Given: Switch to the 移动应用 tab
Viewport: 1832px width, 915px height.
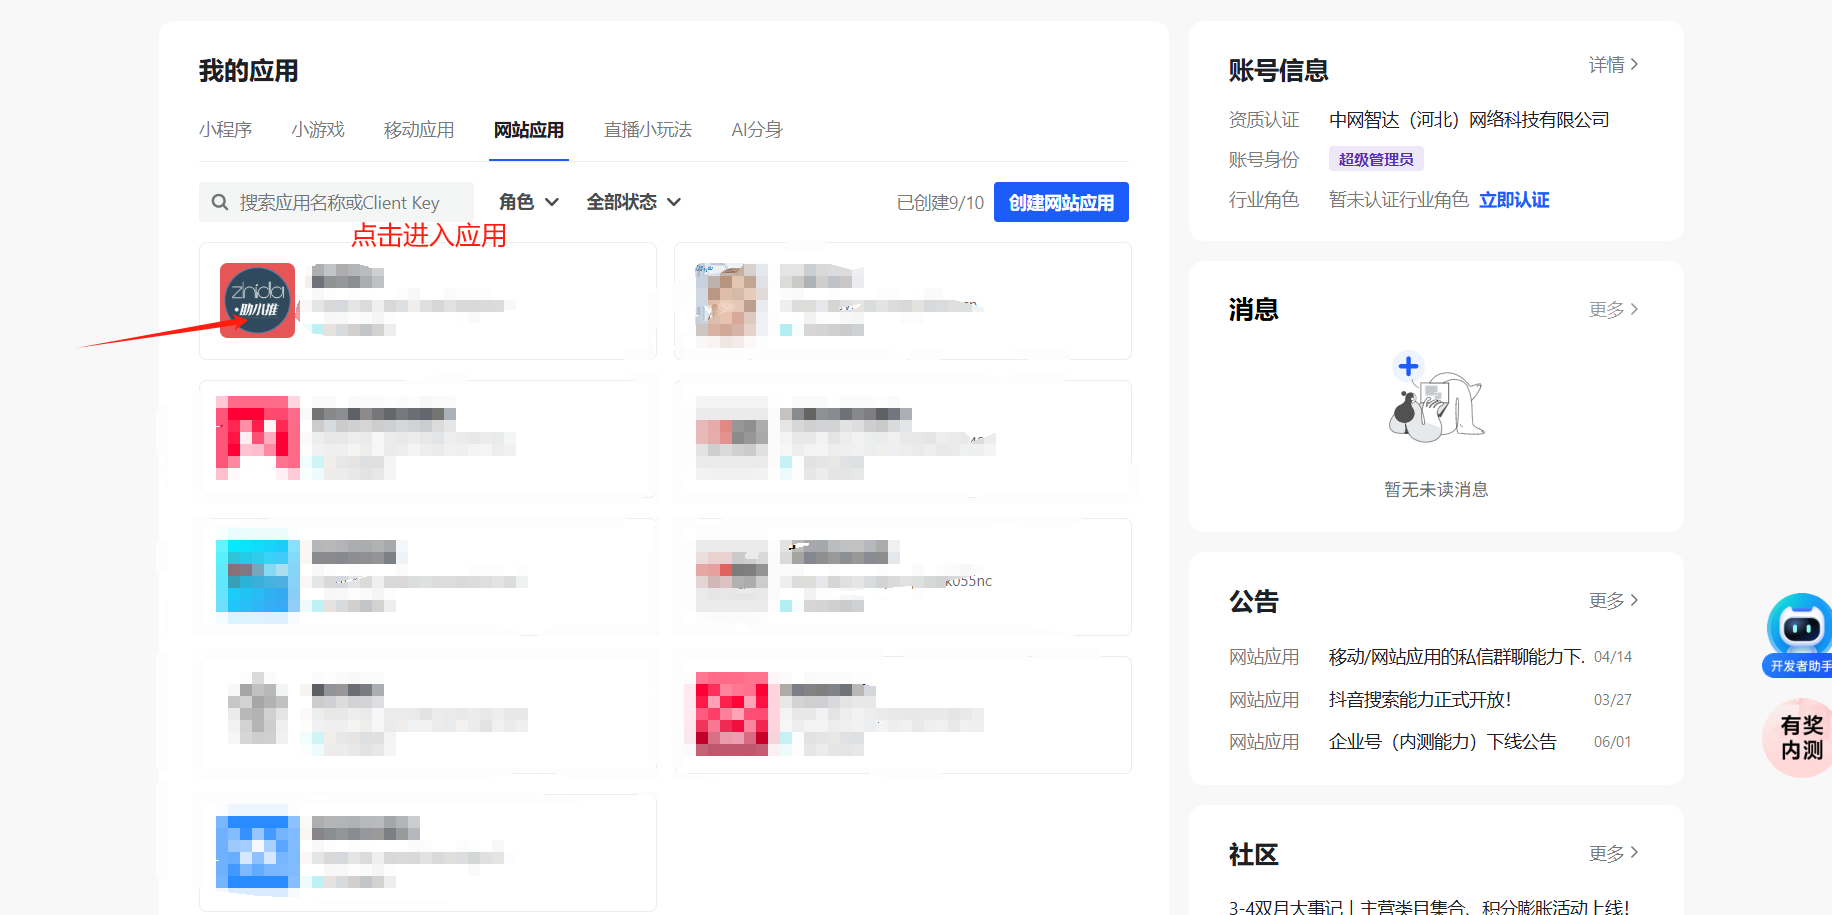Looking at the screenshot, I should (x=419, y=130).
